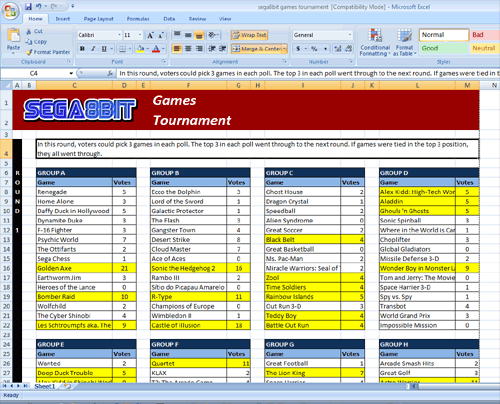500x404 pixels.
Task: Grow the font size
Action: click(x=150, y=35)
